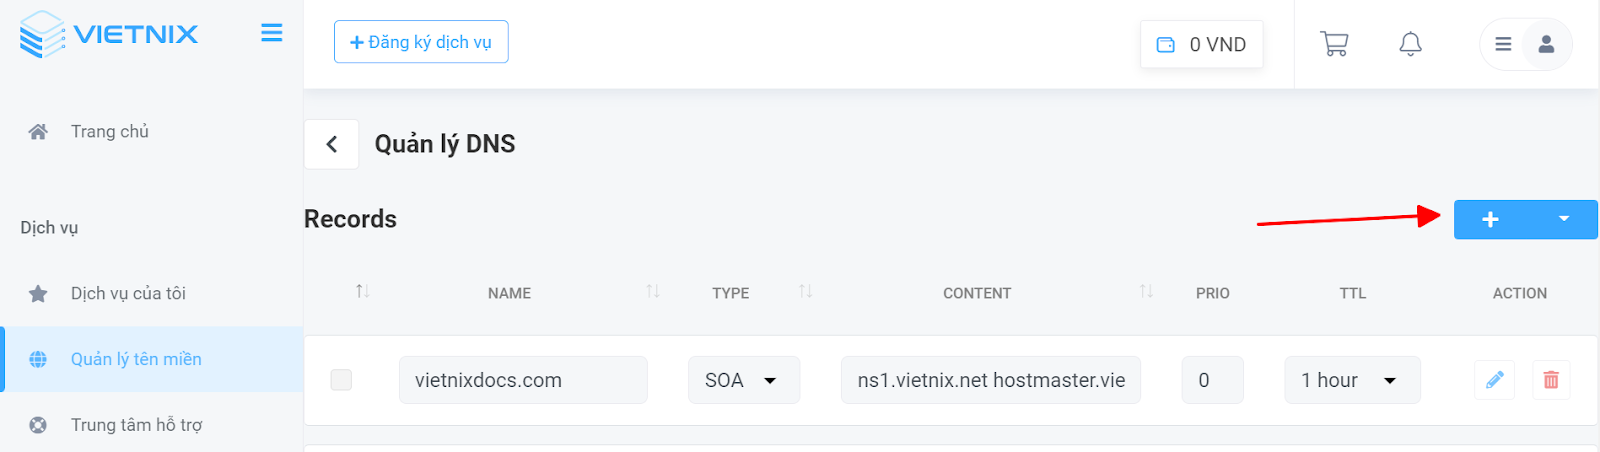Click the 0 VND wallet balance

tap(1202, 45)
